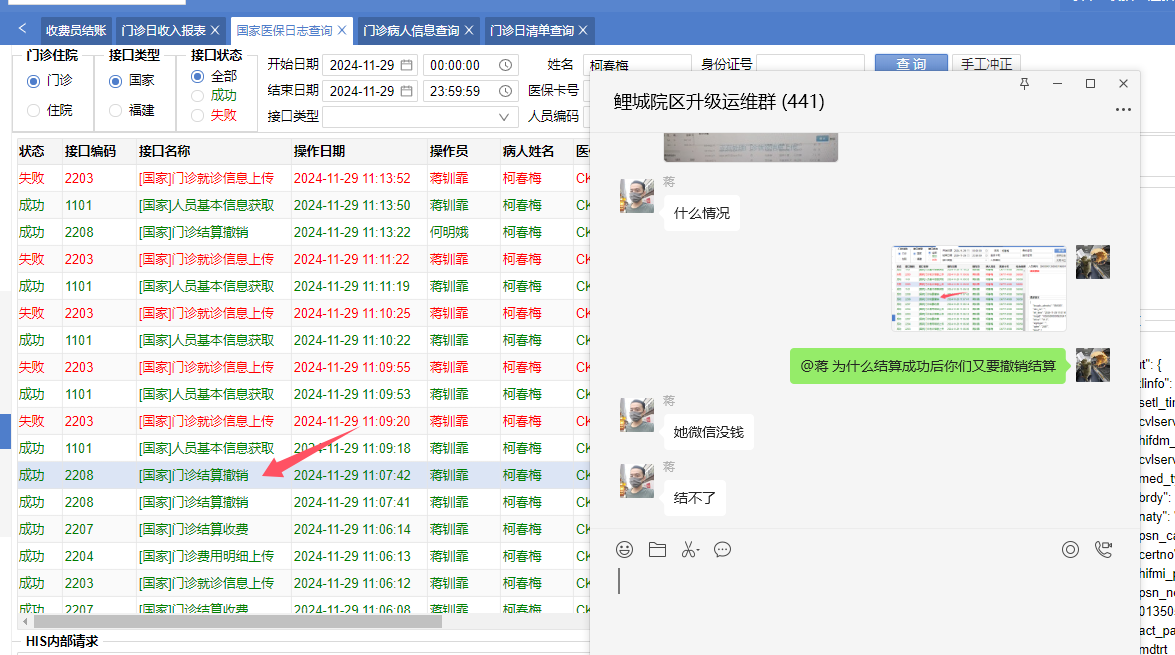1175x655 pixels.
Task: Click the 状态 column header
Action: pos(39,151)
